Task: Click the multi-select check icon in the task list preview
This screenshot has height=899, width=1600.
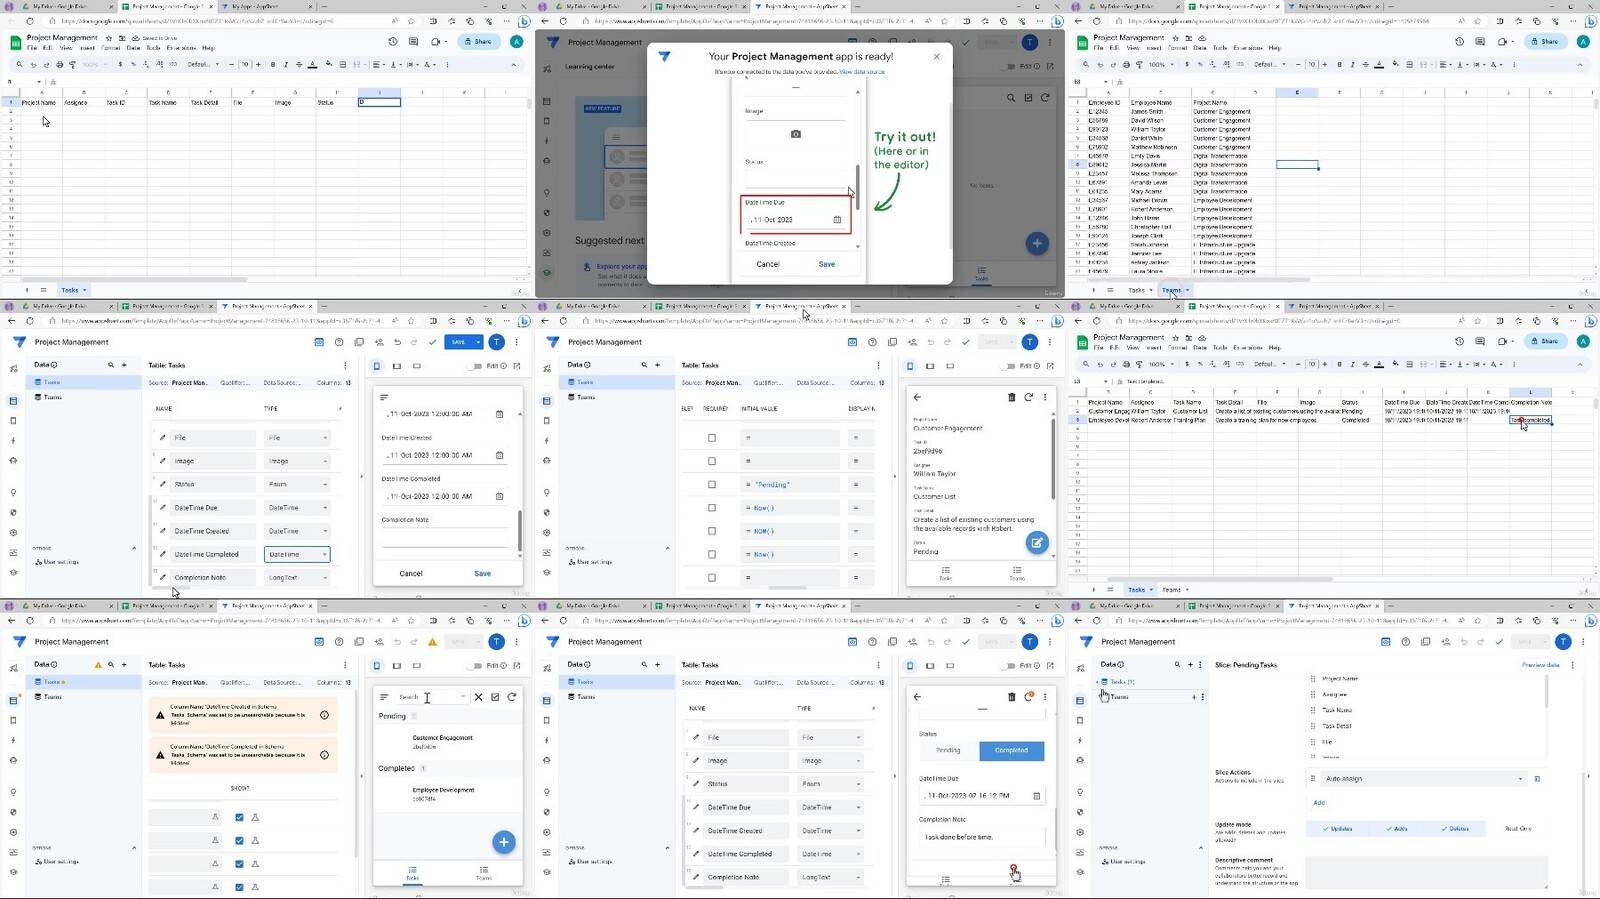Action: pyautogui.click(x=495, y=697)
